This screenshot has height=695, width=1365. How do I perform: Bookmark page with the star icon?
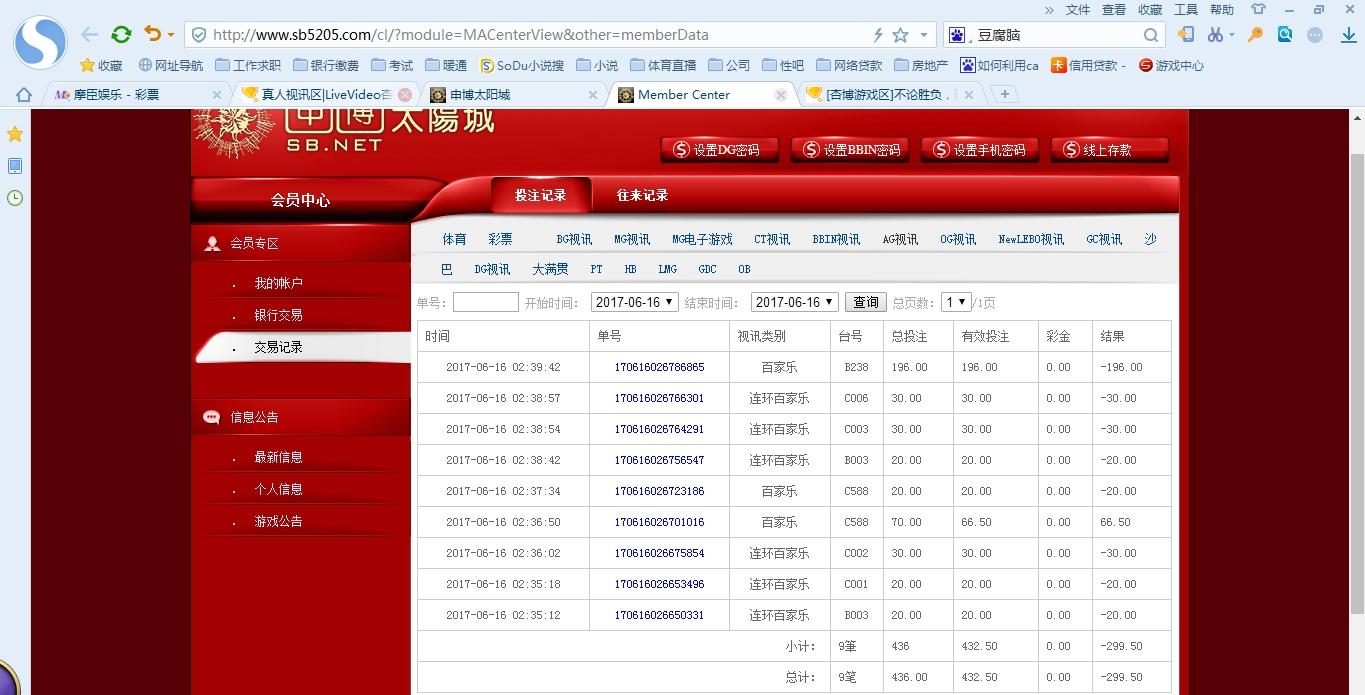(x=900, y=35)
